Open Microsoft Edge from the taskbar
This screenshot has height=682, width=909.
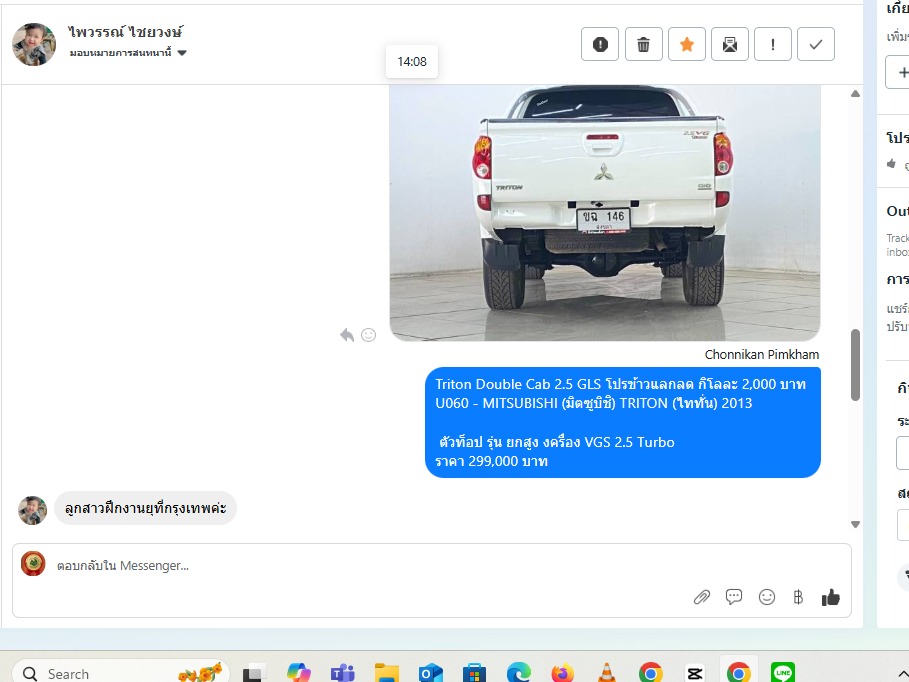tap(518, 673)
